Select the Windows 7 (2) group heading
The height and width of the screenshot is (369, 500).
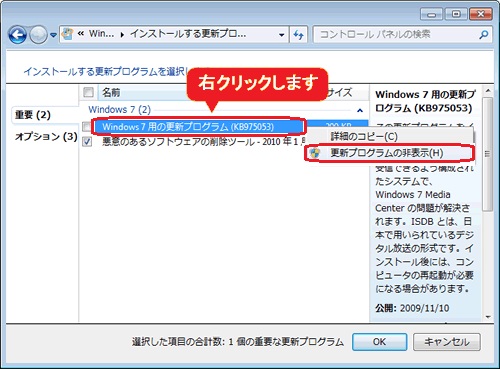point(119,109)
